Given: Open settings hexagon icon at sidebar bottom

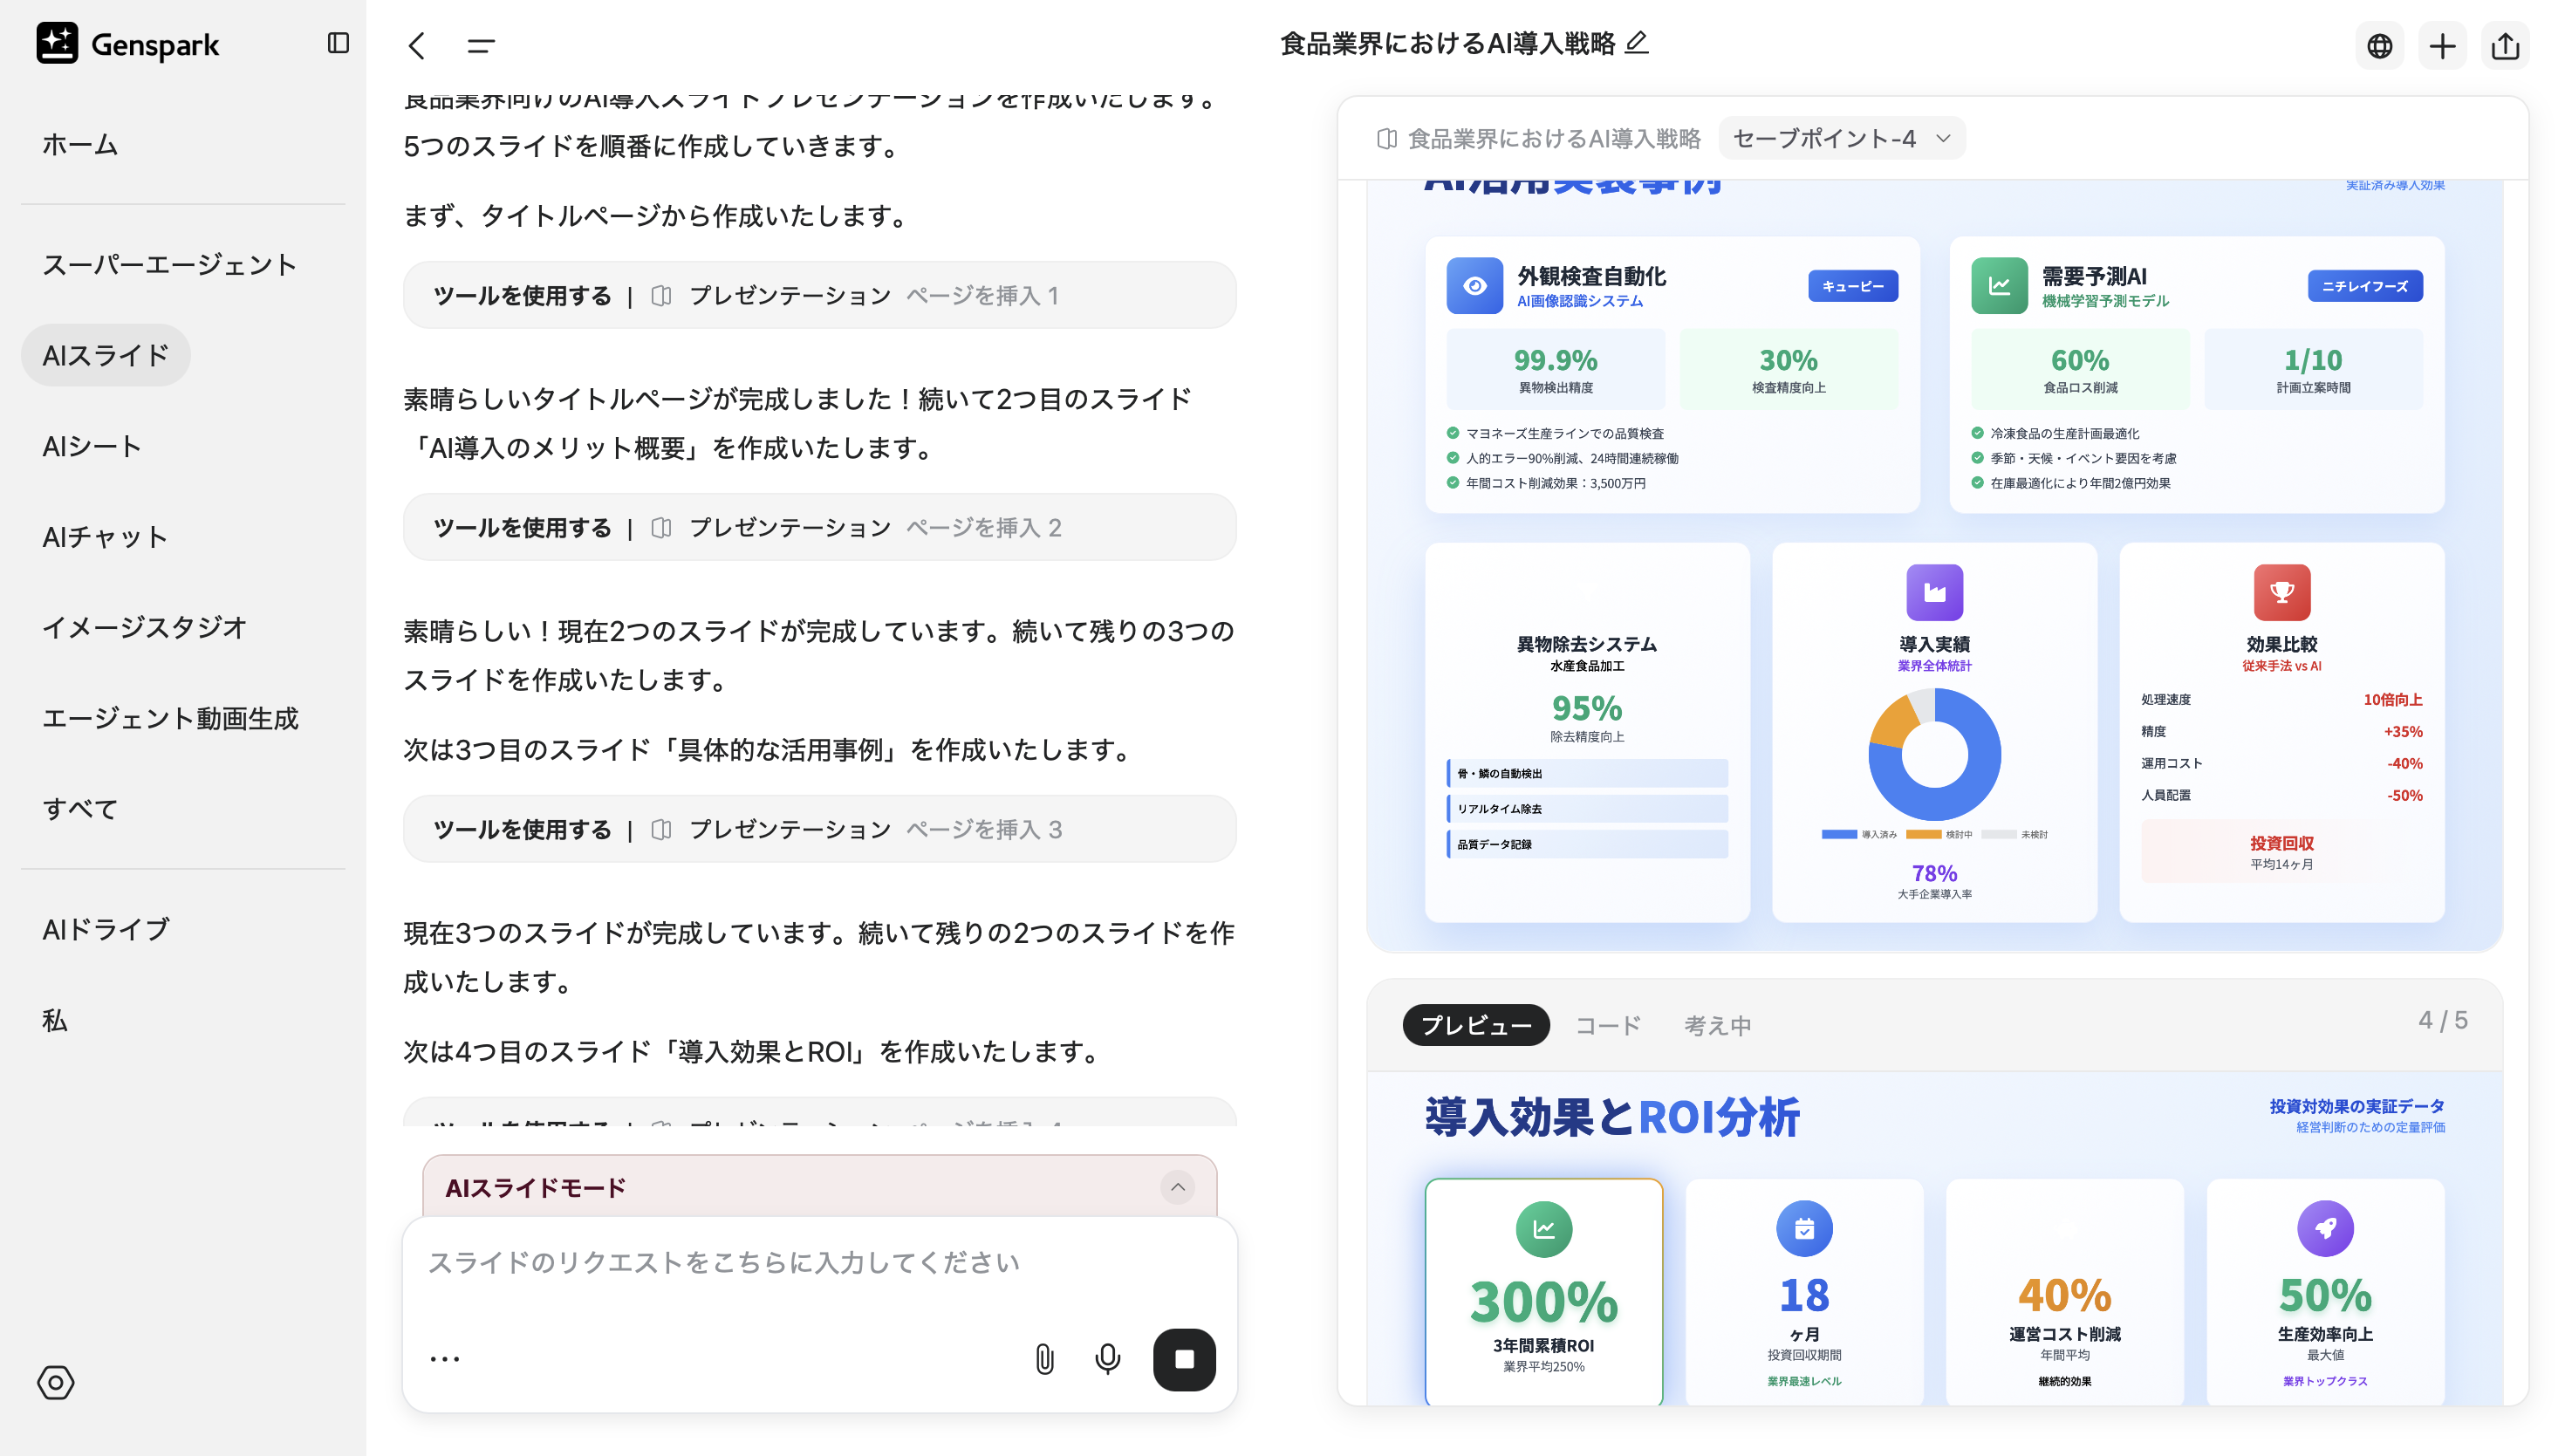Looking at the screenshot, I should click(56, 1382).
